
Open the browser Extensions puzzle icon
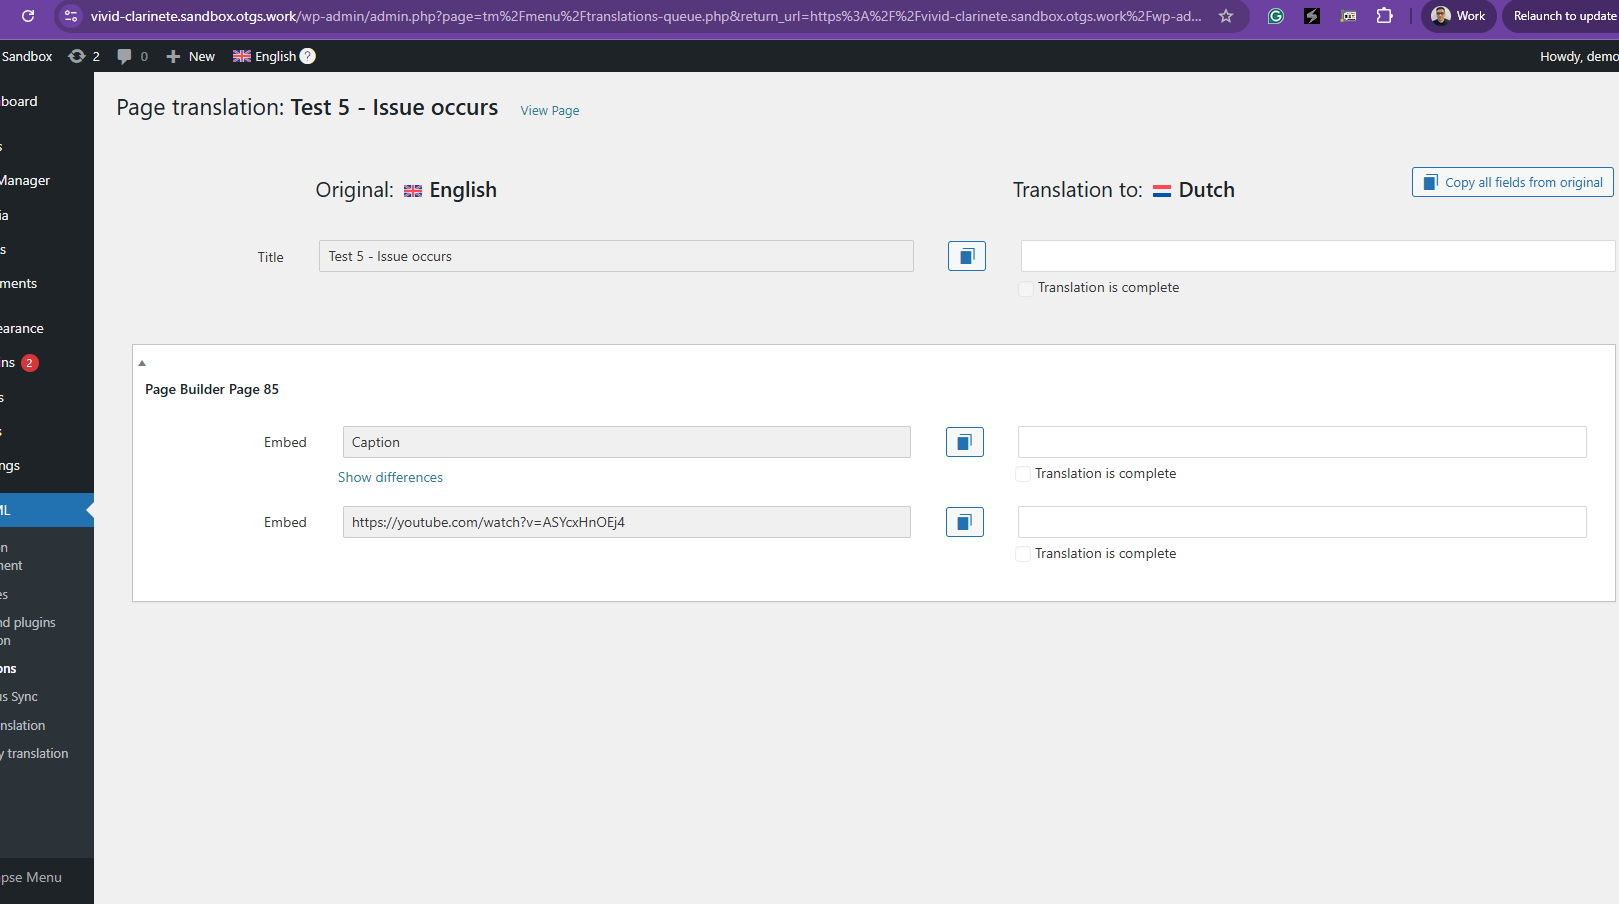pyautogui.click(x=1384, y=16)
